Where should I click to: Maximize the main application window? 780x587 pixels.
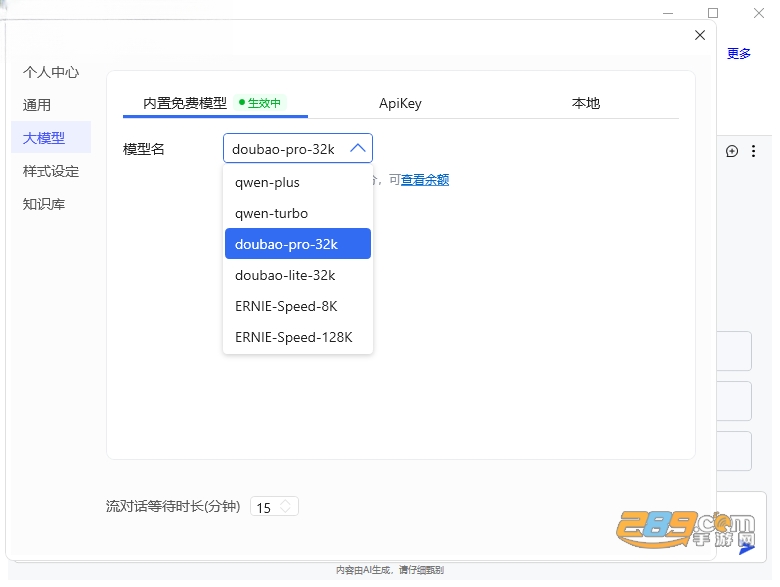click(712, 13)
